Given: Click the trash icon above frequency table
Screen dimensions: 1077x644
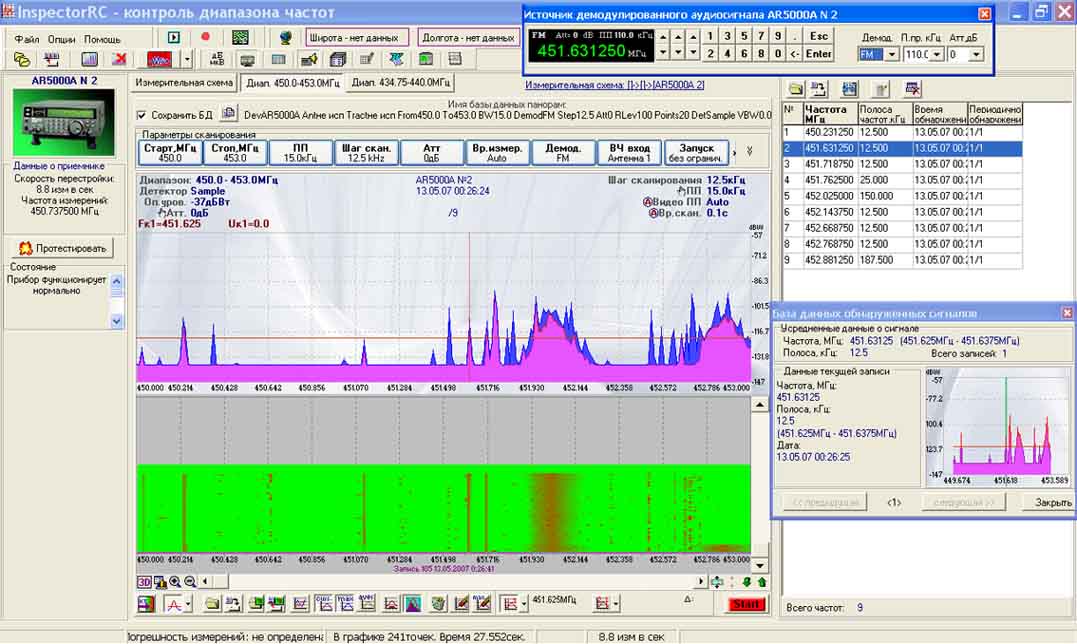Looking at the screenshot, I should pos(881,88).
